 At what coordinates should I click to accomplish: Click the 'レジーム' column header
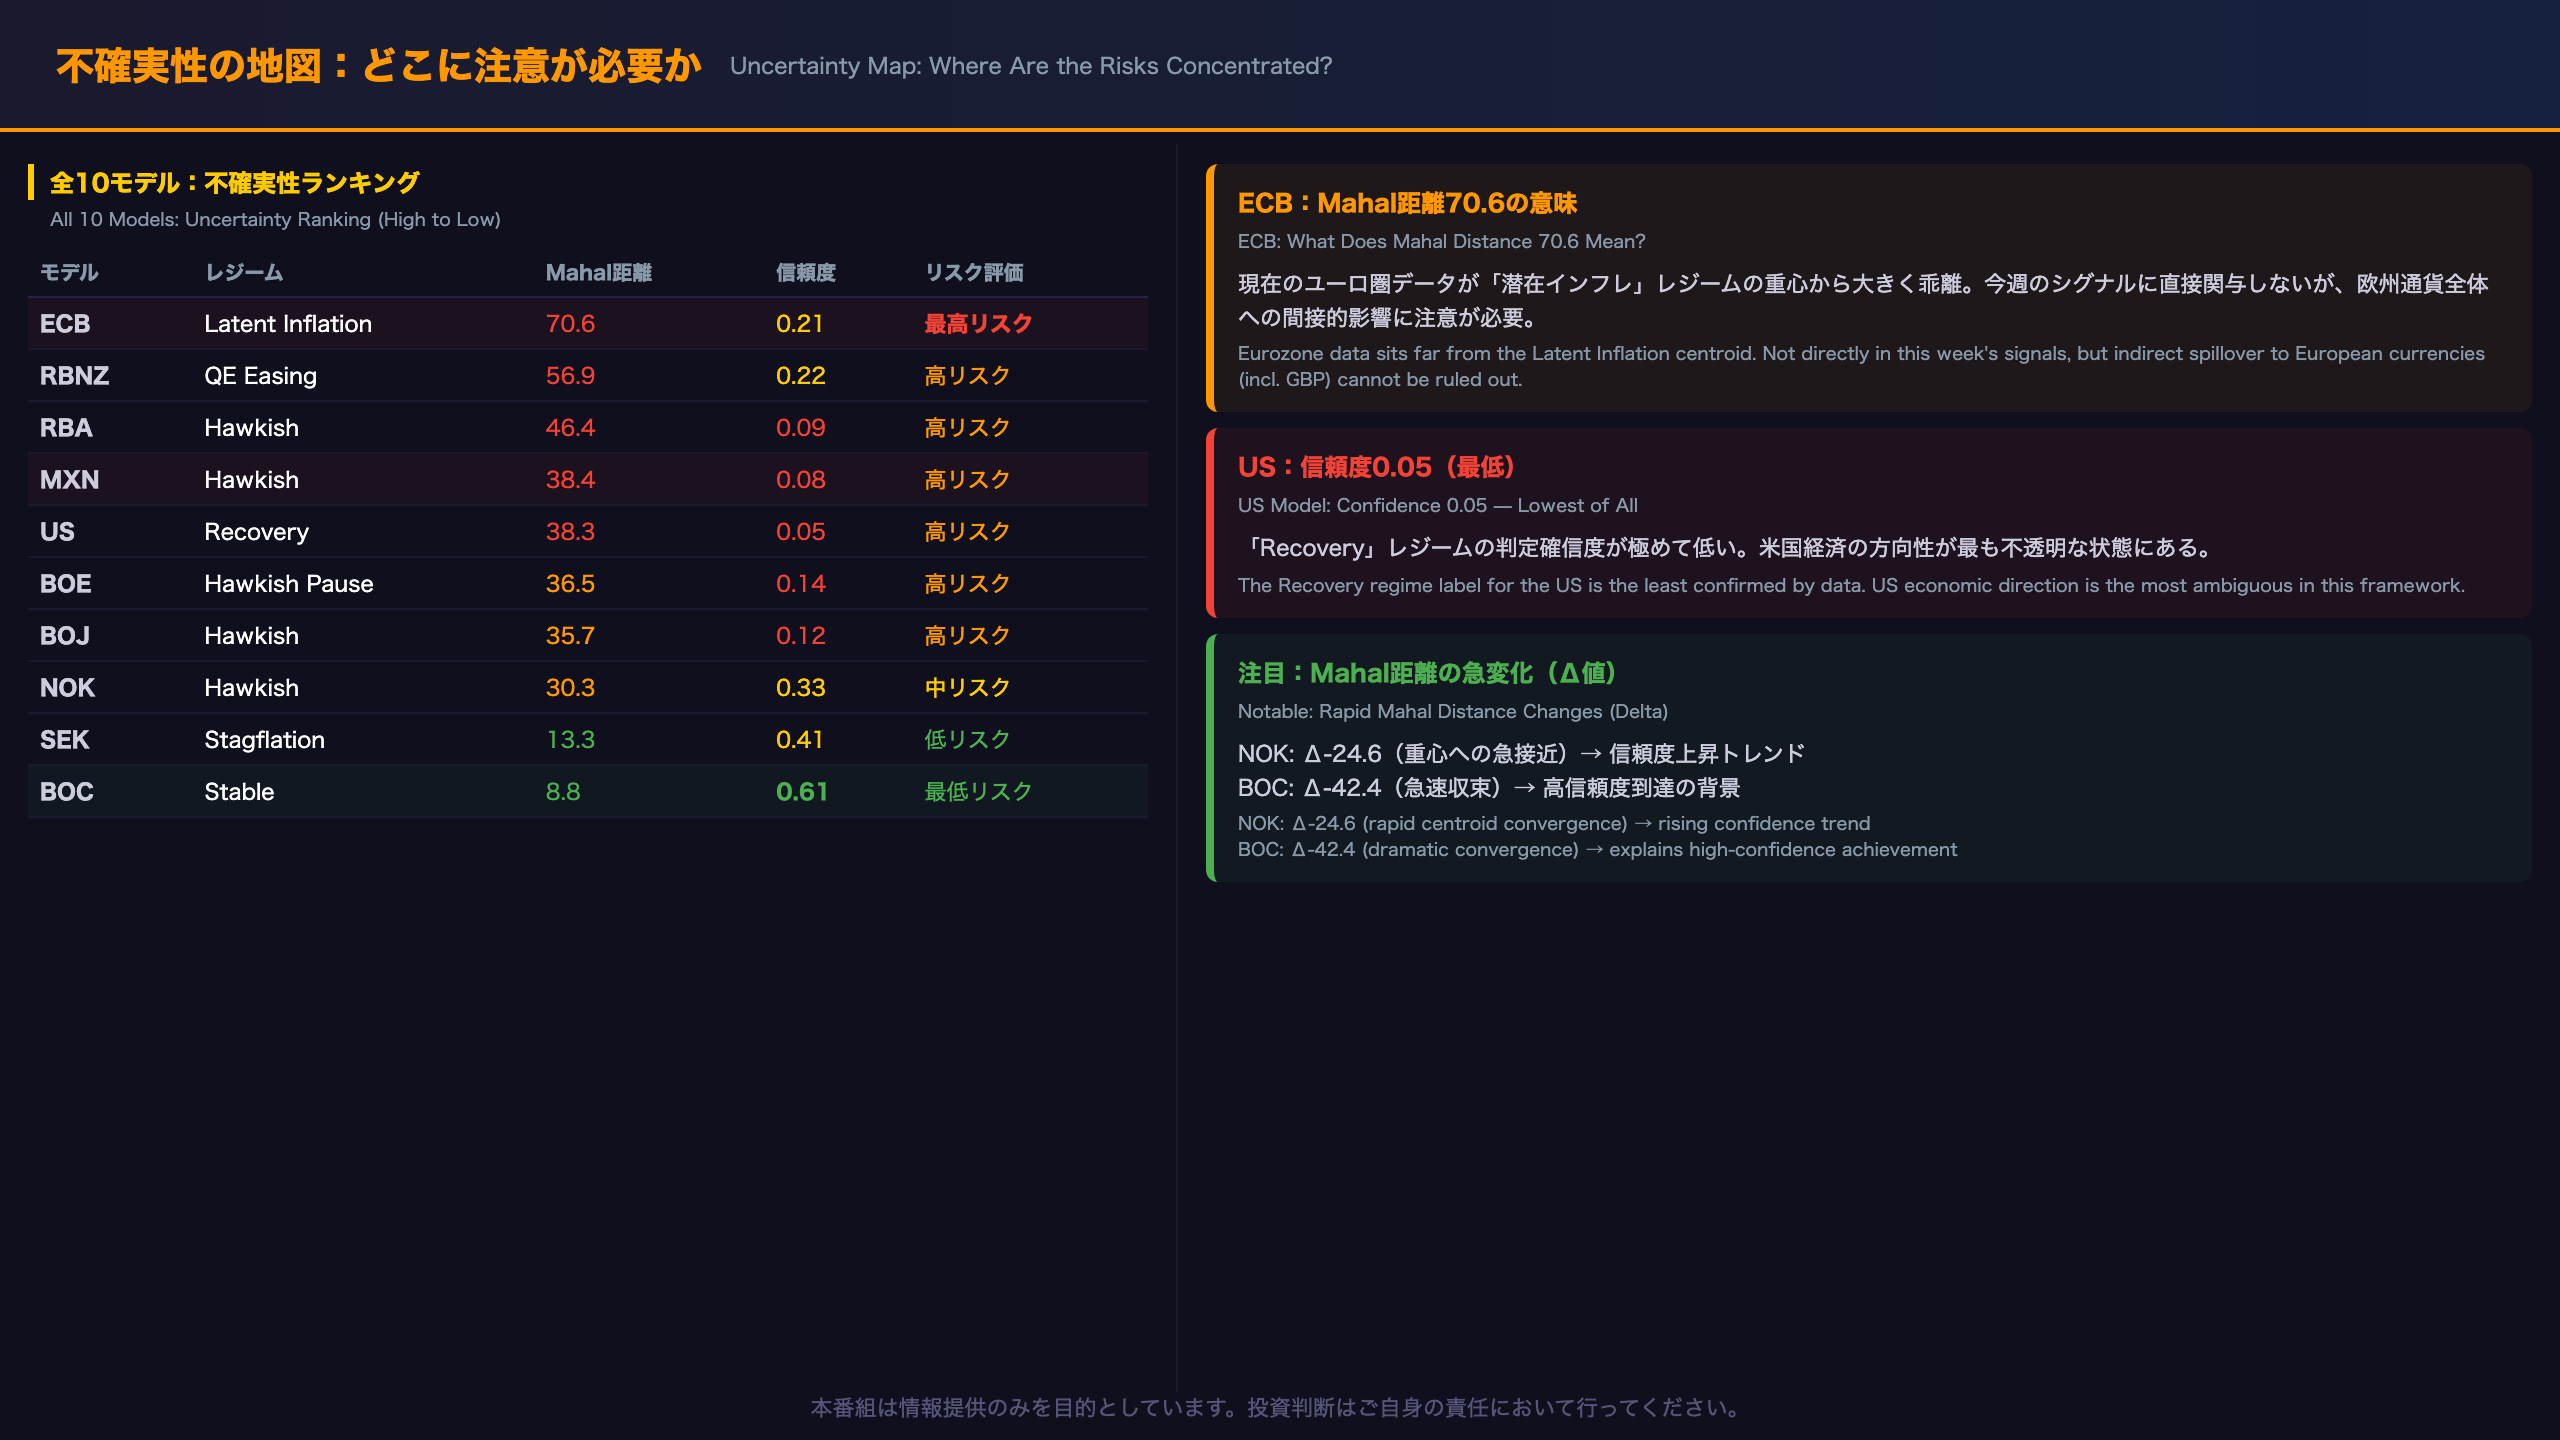coord(244,272)
